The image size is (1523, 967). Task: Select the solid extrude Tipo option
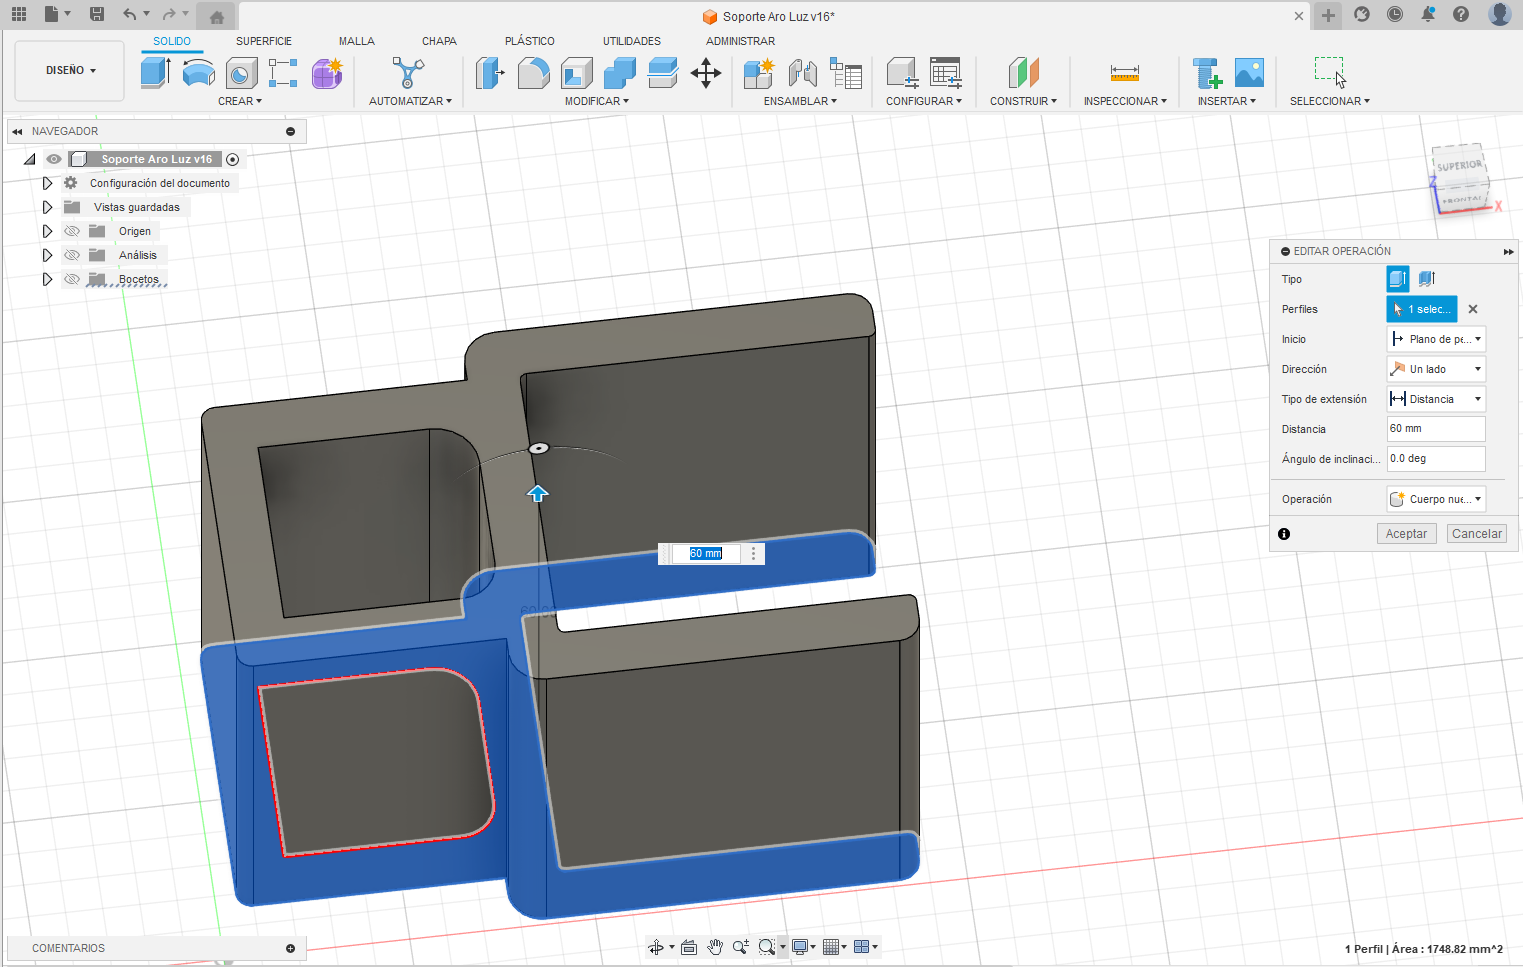1398,279
